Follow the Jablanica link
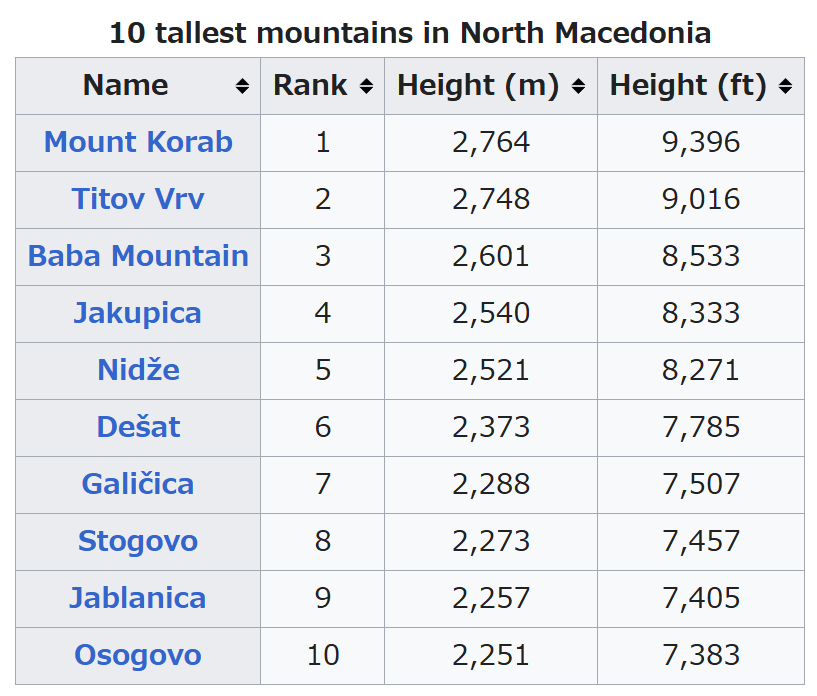The height and width of the screenshot is (696, 817). 138,598
